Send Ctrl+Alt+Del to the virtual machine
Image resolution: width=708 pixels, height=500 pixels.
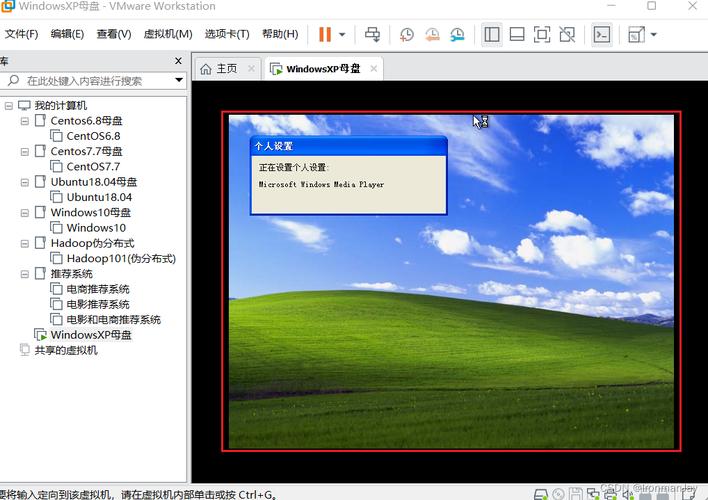[373, 34]
